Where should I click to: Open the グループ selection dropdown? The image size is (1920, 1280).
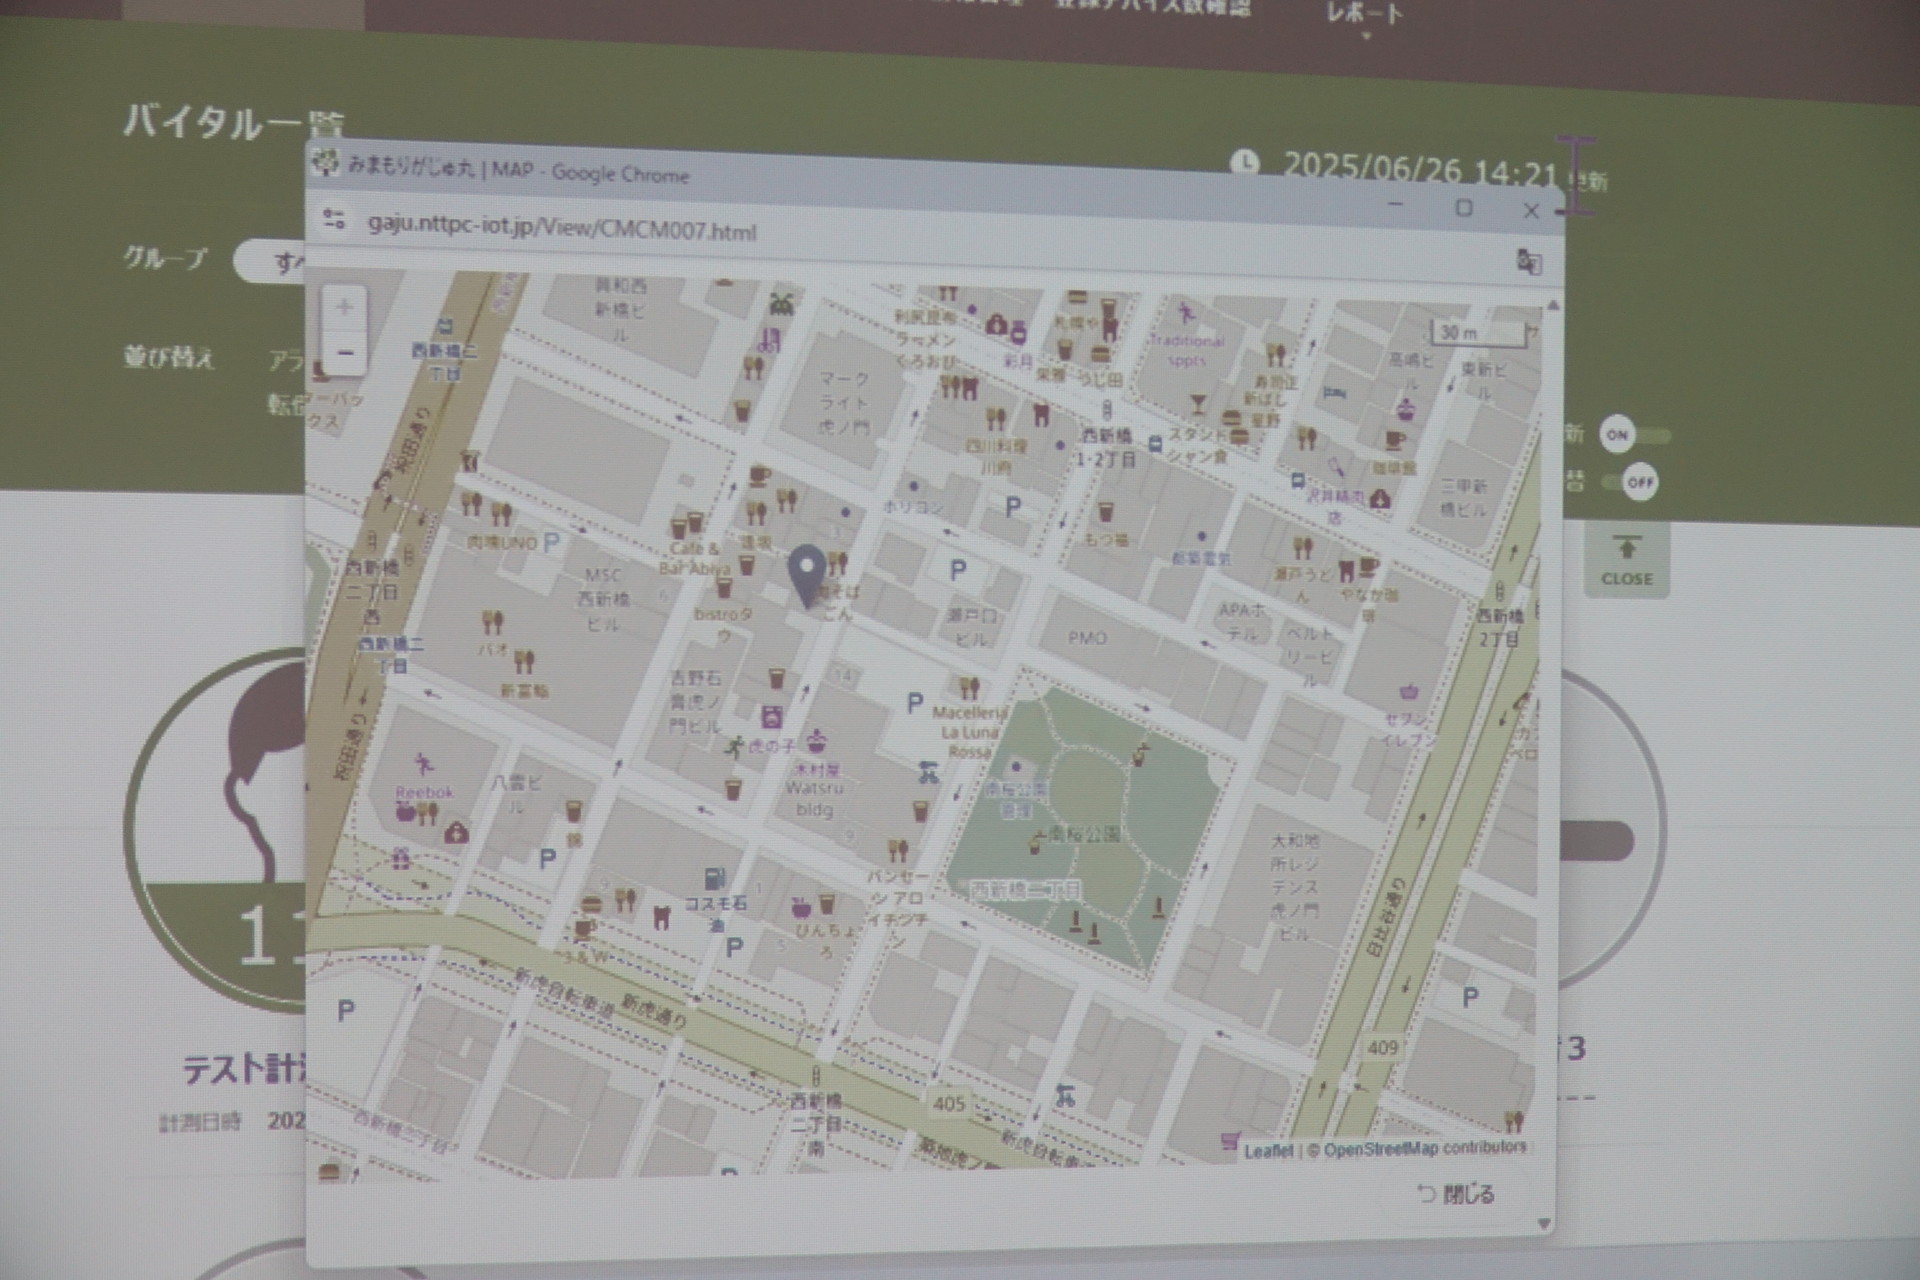click(x=272, y=262)
